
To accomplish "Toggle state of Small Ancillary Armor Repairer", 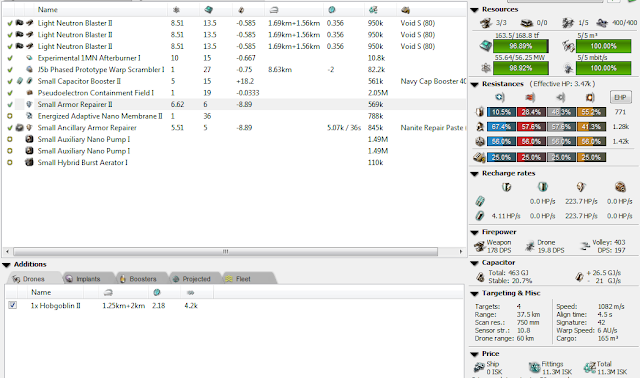I will [10, 128].
